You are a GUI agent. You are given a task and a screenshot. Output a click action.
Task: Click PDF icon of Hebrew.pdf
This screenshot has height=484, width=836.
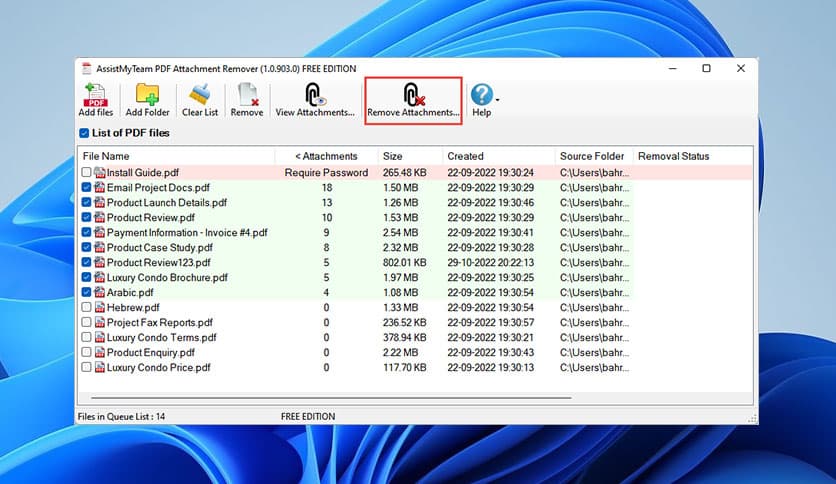point(100,307)
